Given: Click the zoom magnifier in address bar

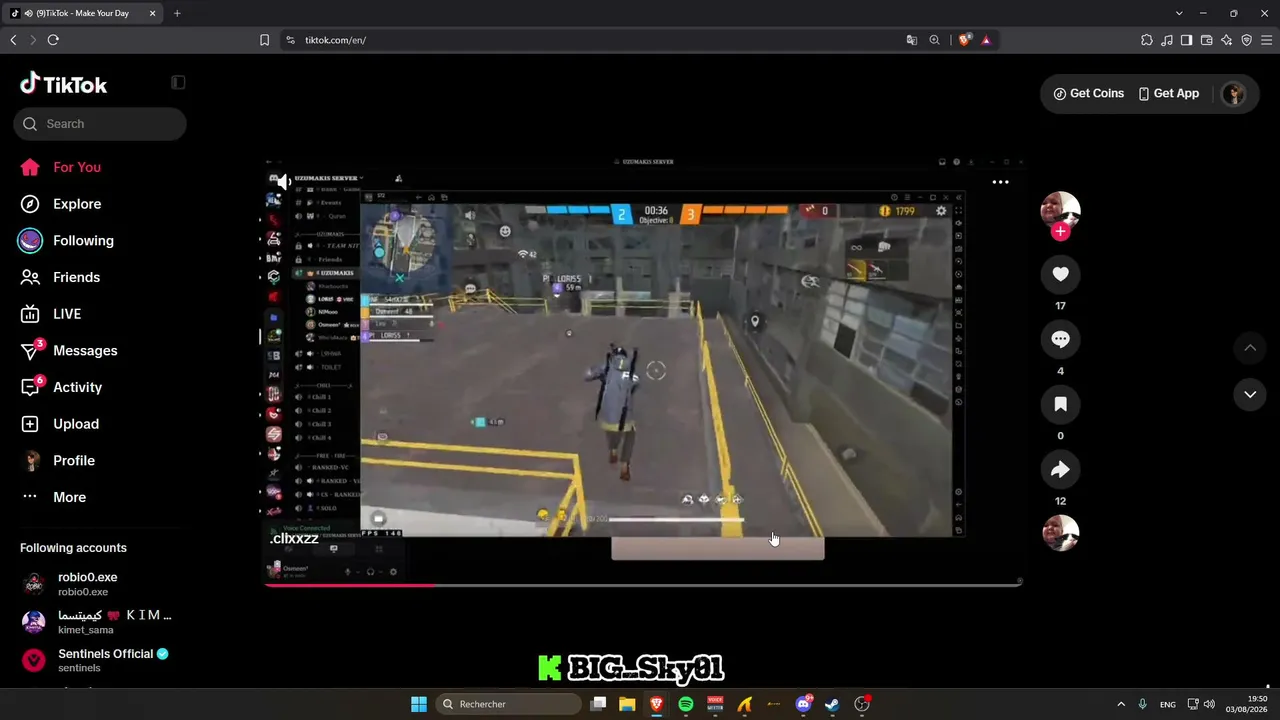Looking at the screenshot, I should tap(934, 40).
